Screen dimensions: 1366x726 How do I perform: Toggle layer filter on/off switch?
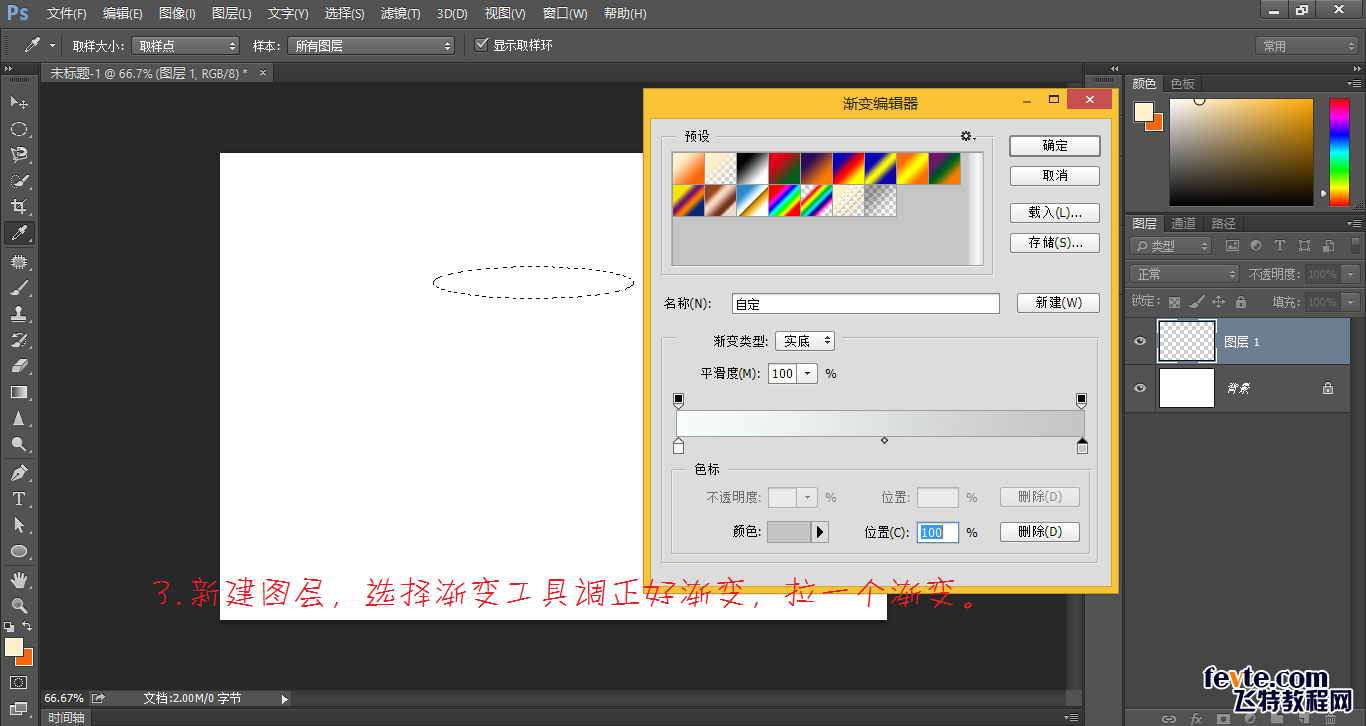(1356, 244)
